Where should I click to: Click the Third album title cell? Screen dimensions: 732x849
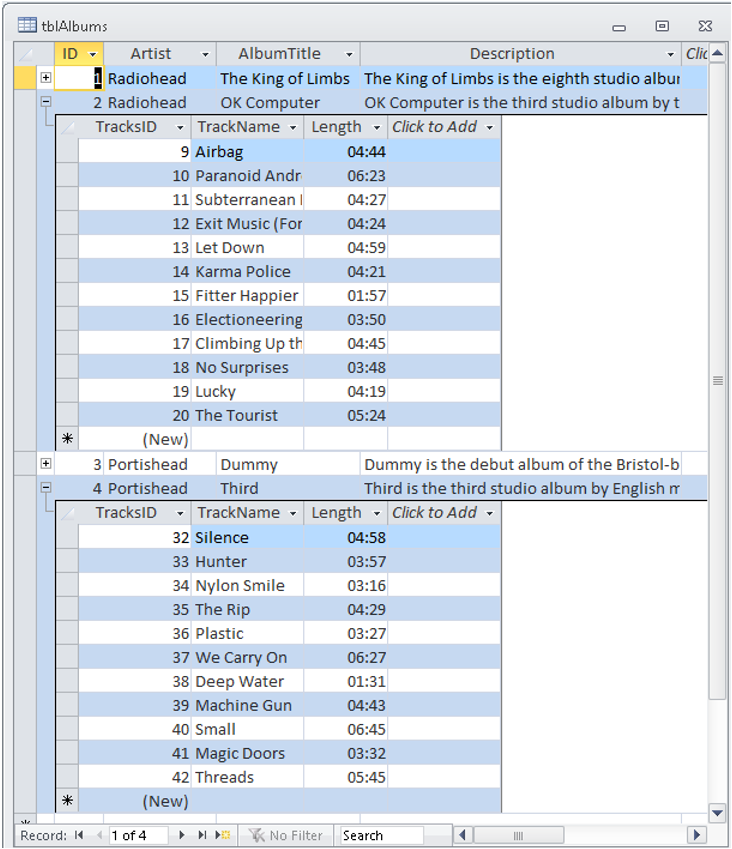click(x=288, y=488)
